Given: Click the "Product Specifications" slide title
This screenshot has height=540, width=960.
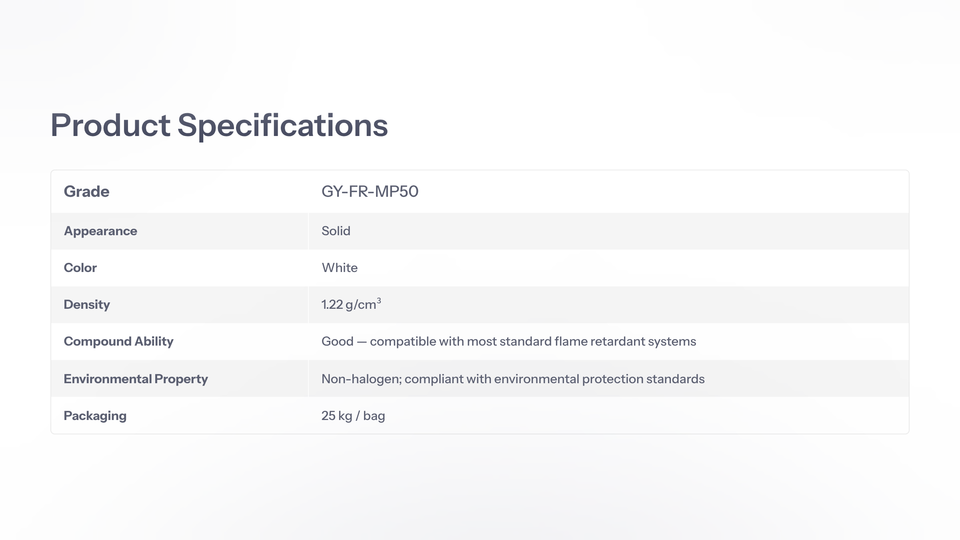Looking at the screenshot, I should pos(219,126).
